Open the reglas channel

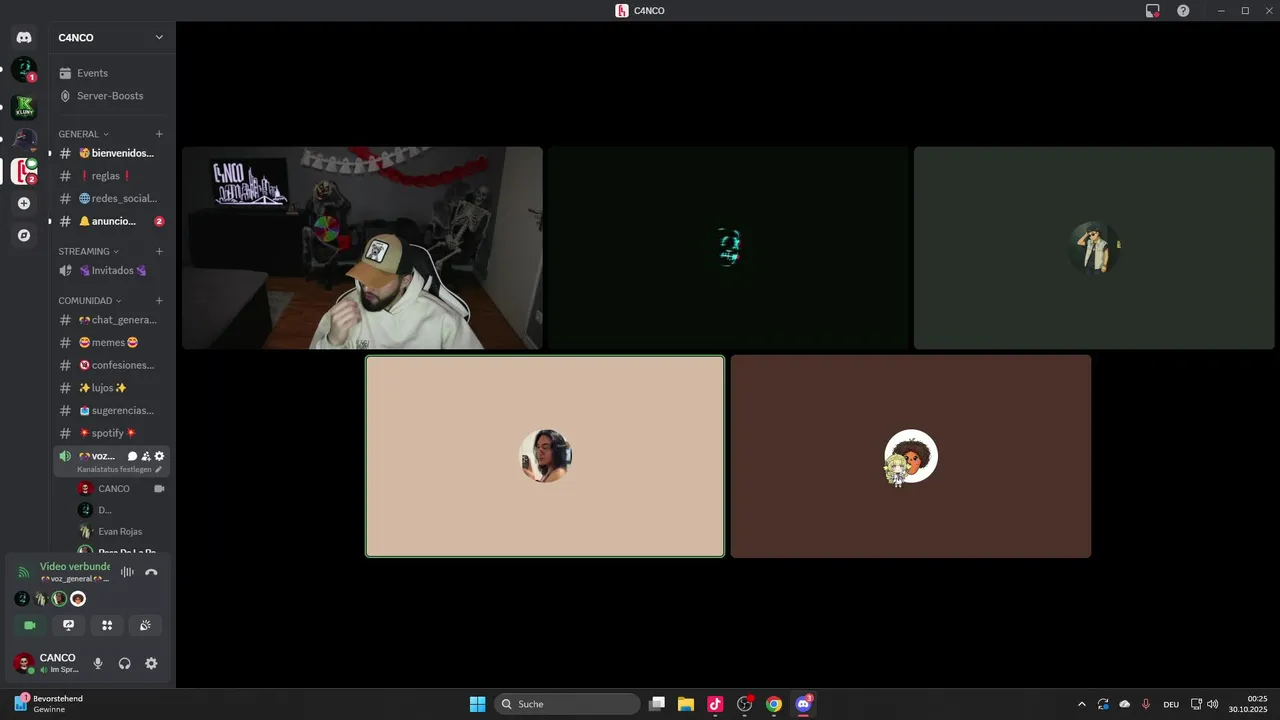(x=112, y=176)
